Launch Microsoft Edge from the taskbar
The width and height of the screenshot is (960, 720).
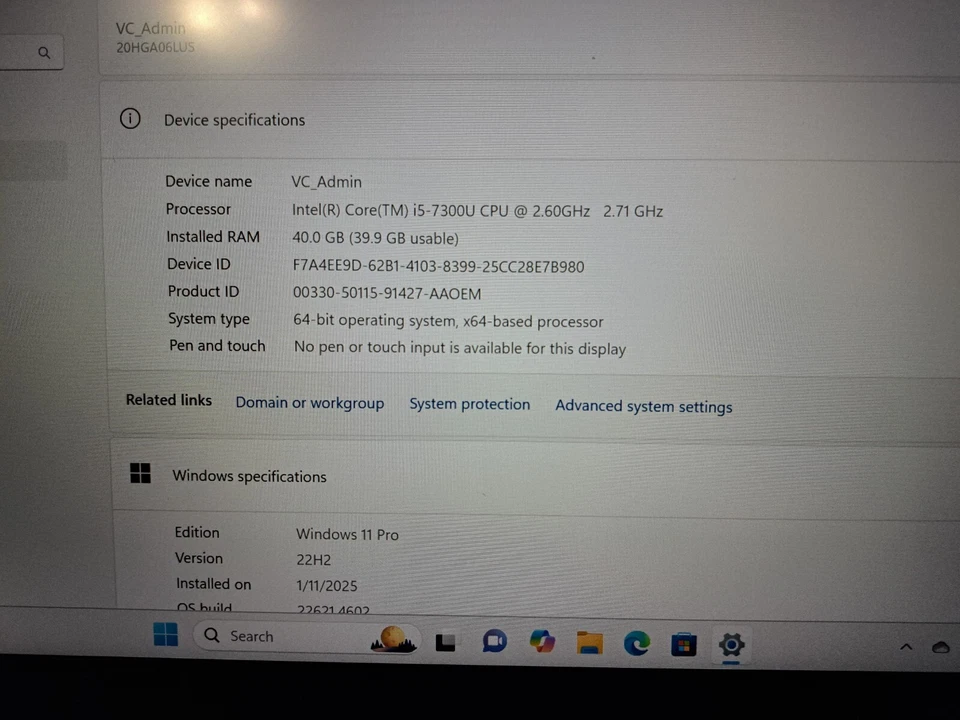pos(637,643)
